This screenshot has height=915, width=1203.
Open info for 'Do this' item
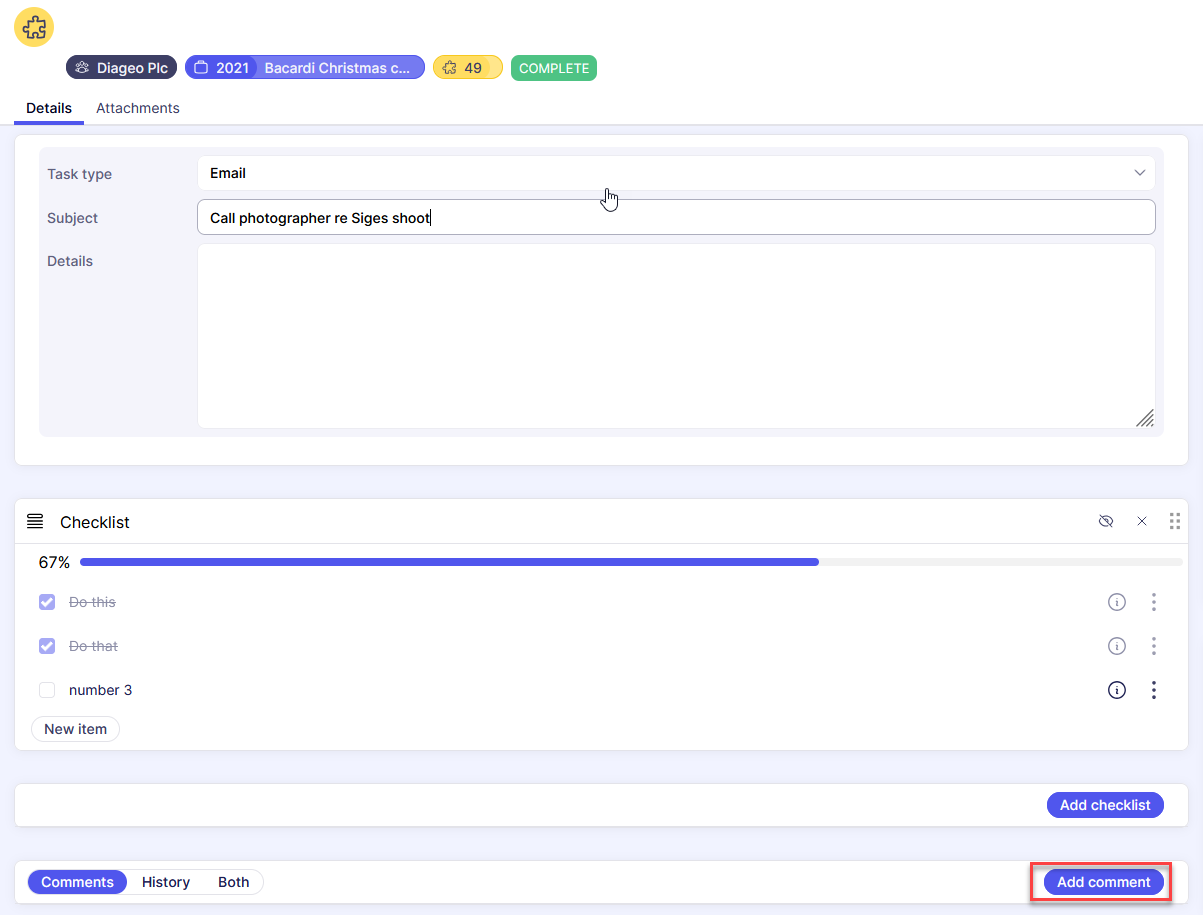tap(1117, 602)
